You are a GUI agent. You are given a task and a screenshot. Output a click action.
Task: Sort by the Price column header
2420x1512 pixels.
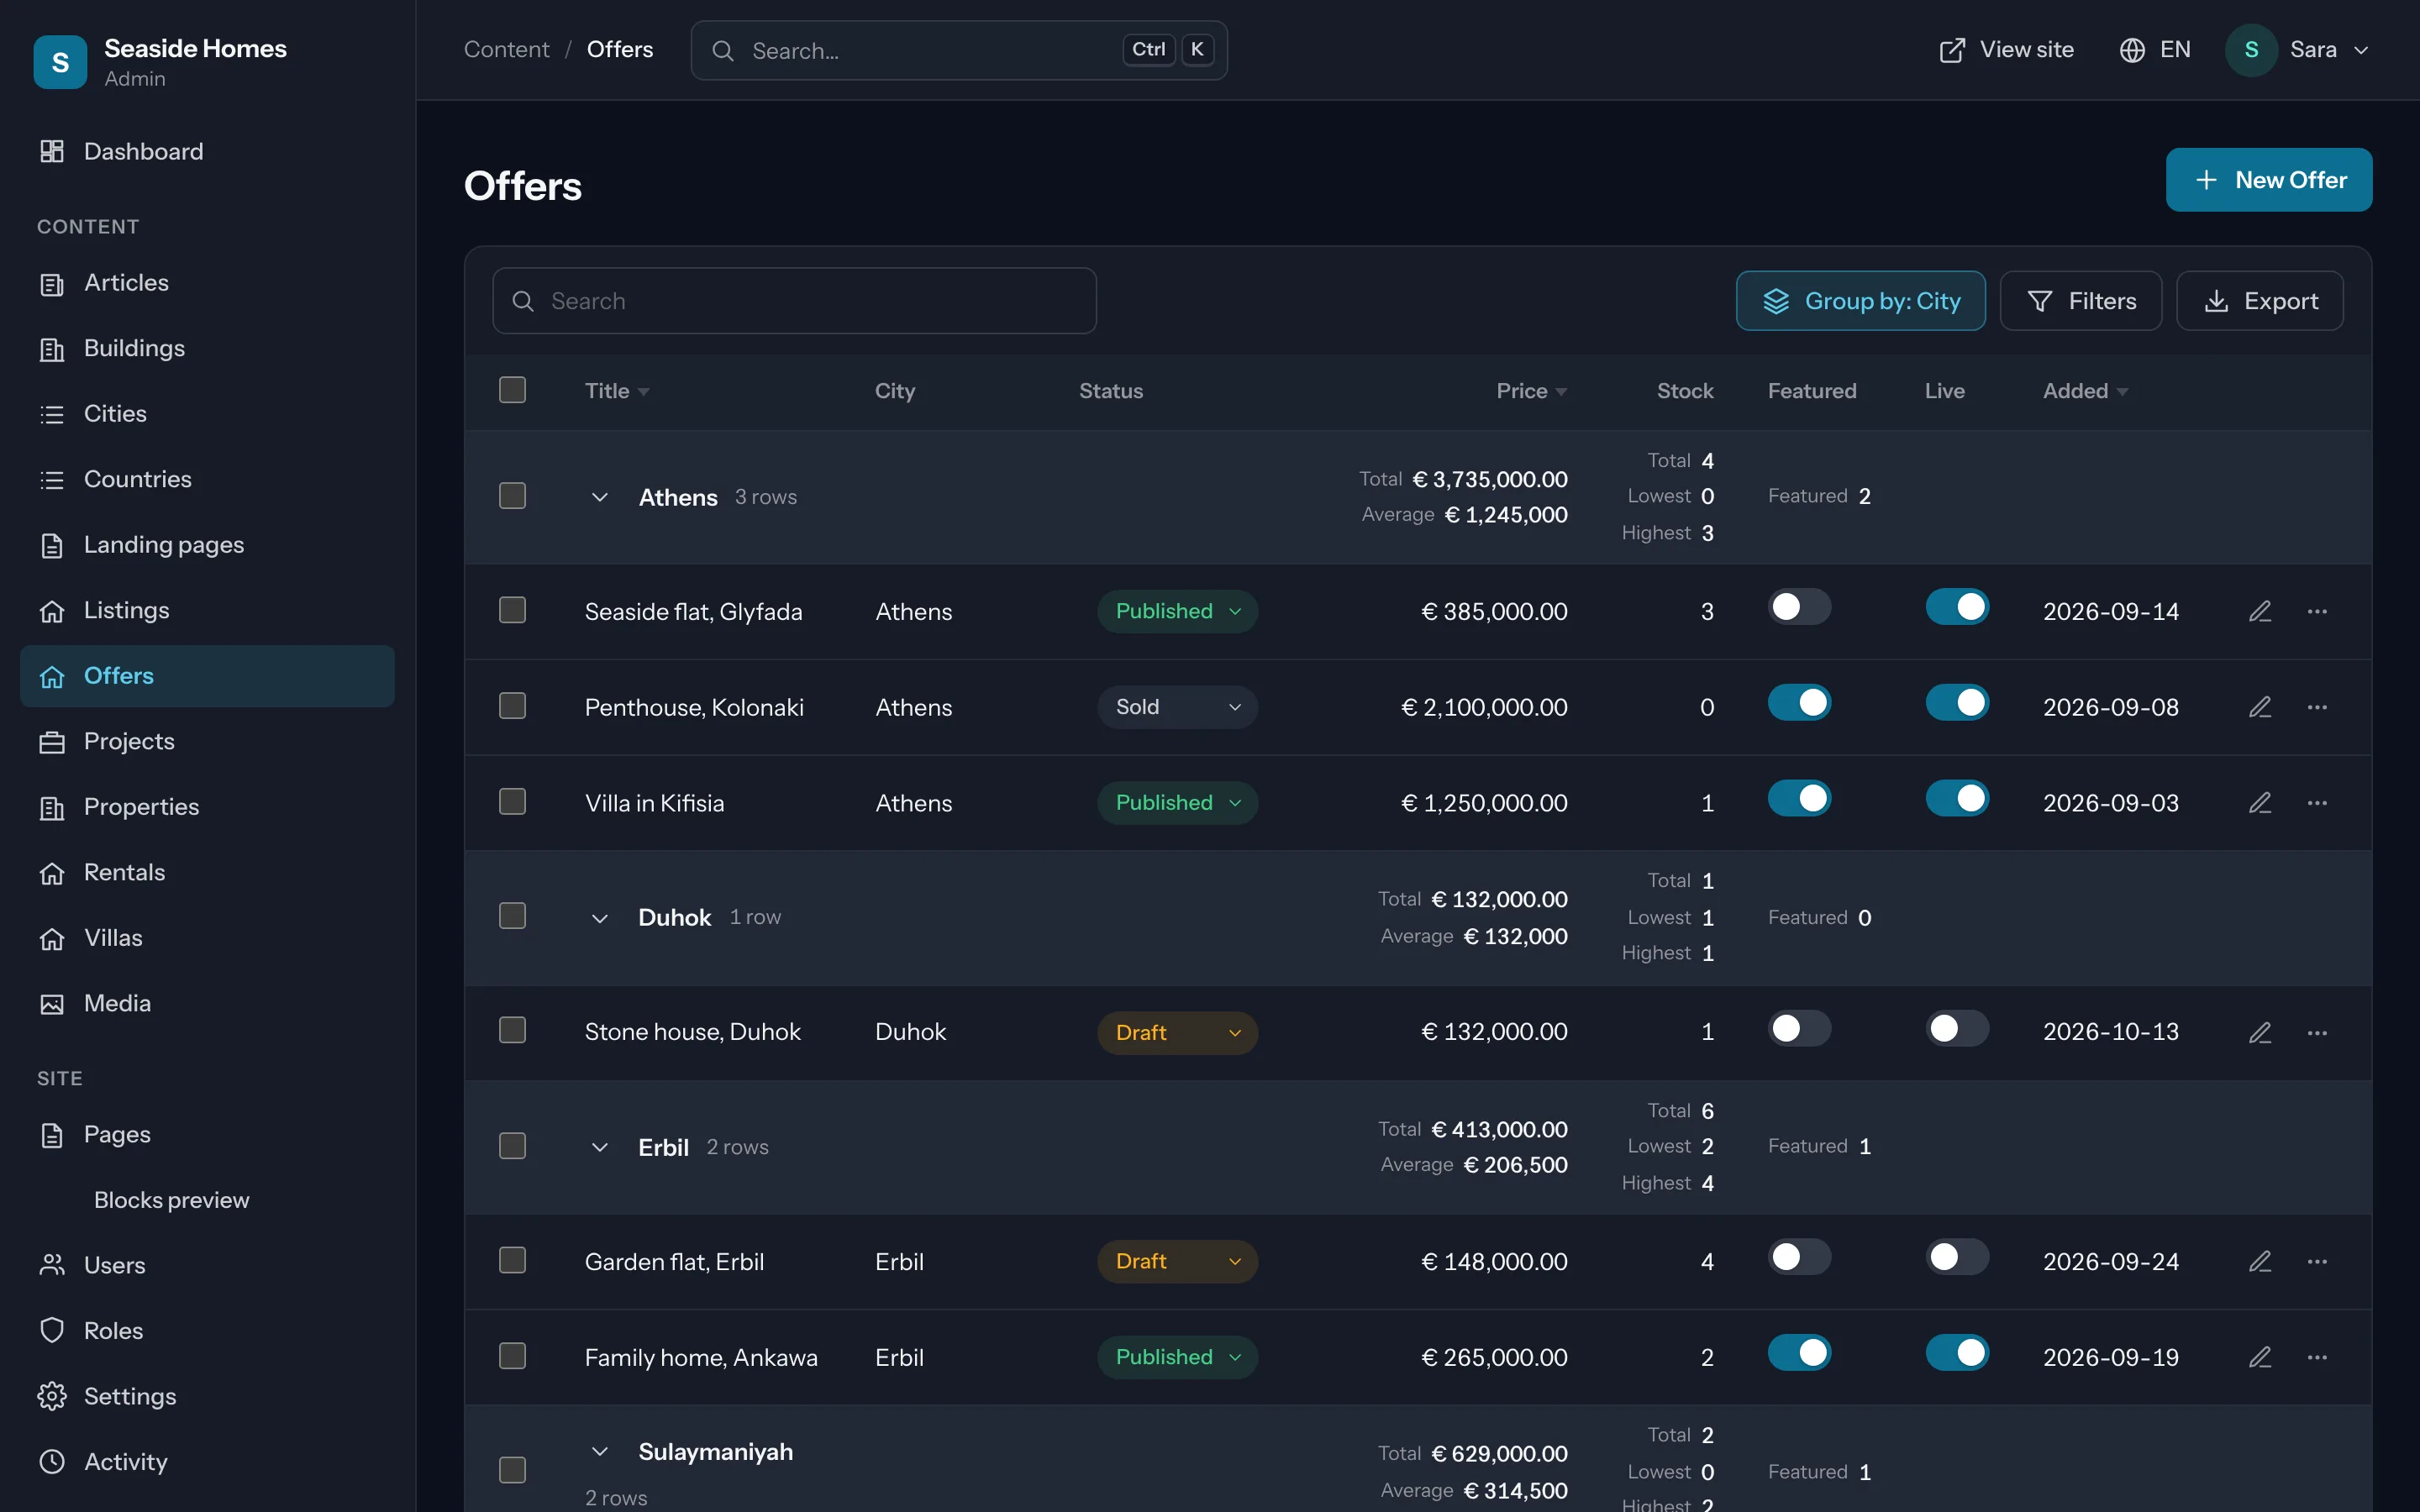1531,391
